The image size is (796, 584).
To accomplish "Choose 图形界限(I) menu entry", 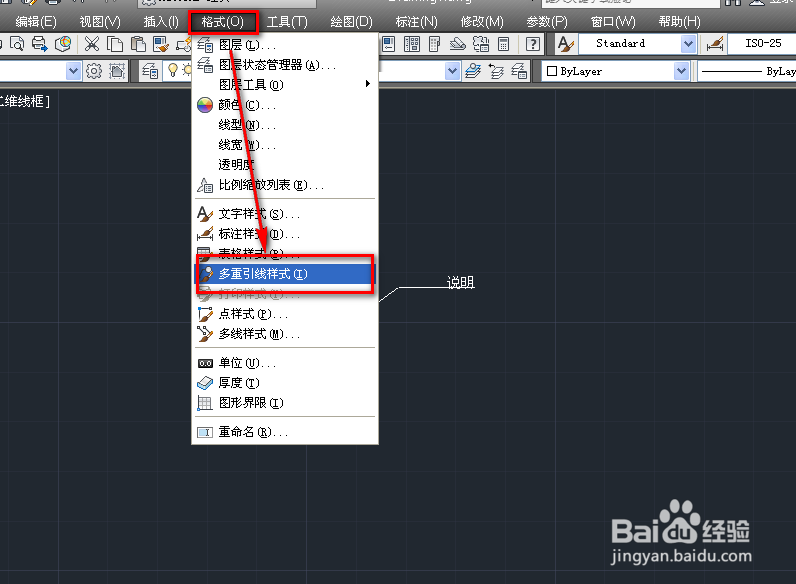I will pyautogui.click(x=285, y=403).
